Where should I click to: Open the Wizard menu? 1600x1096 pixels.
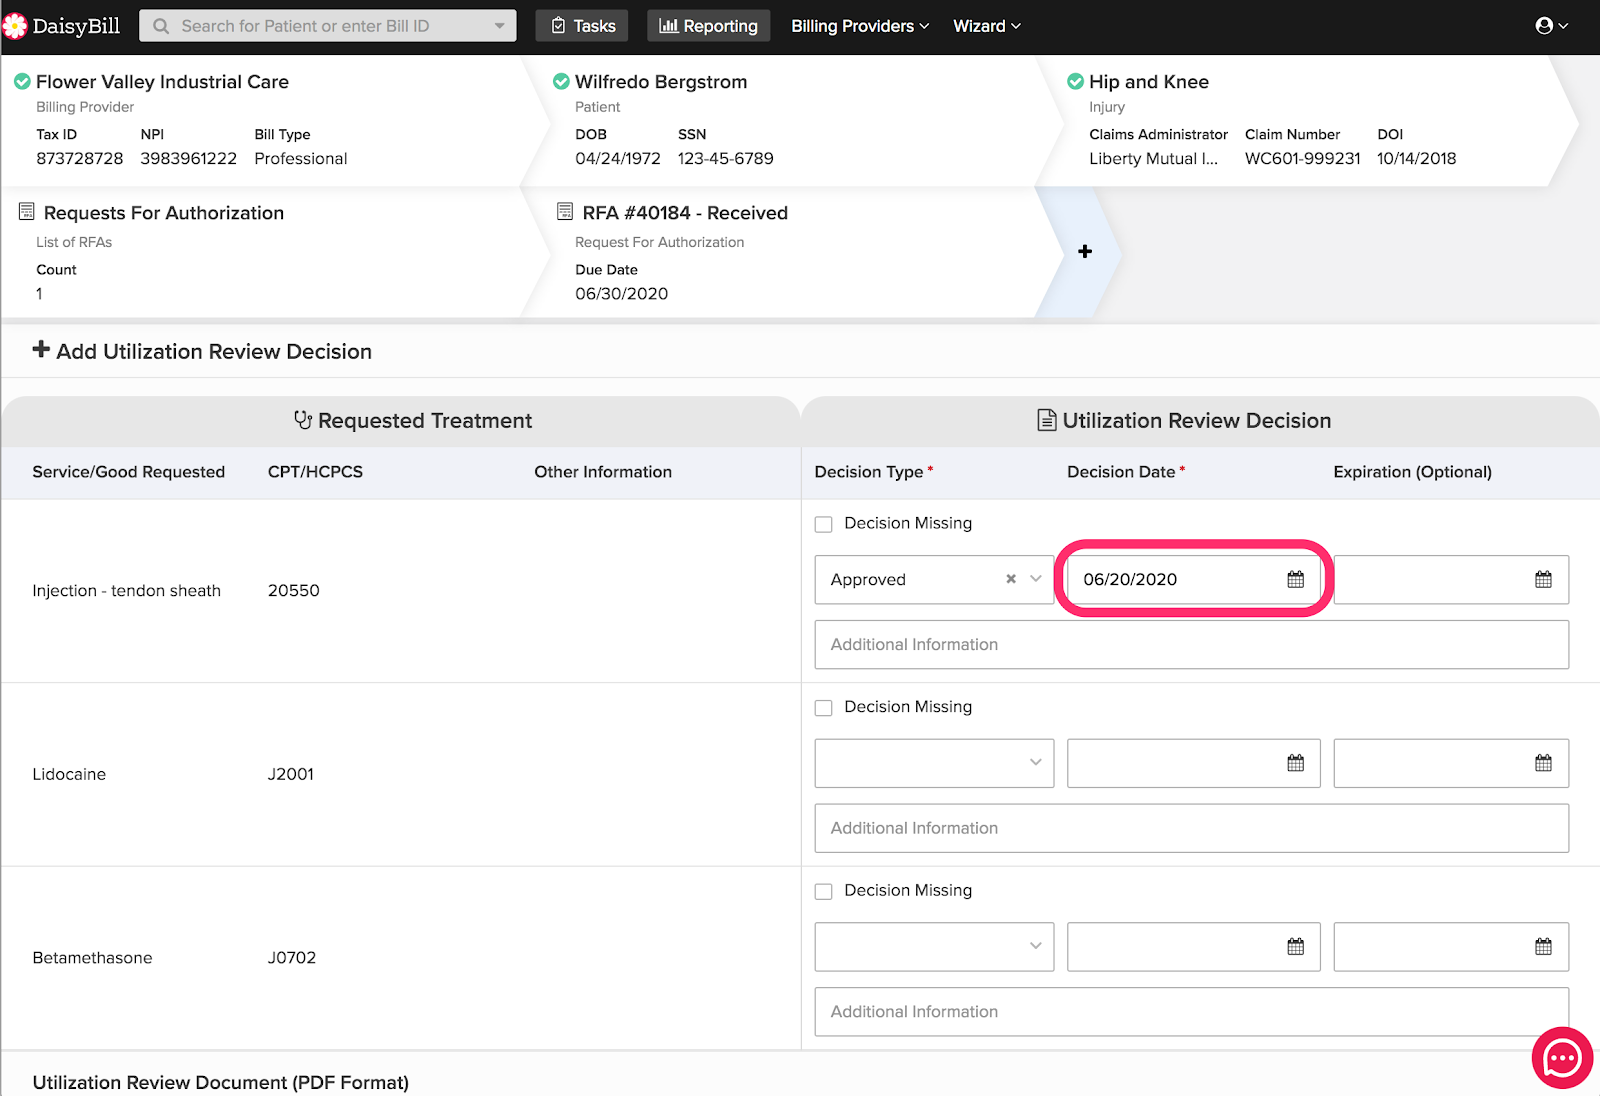click(986, 26)
